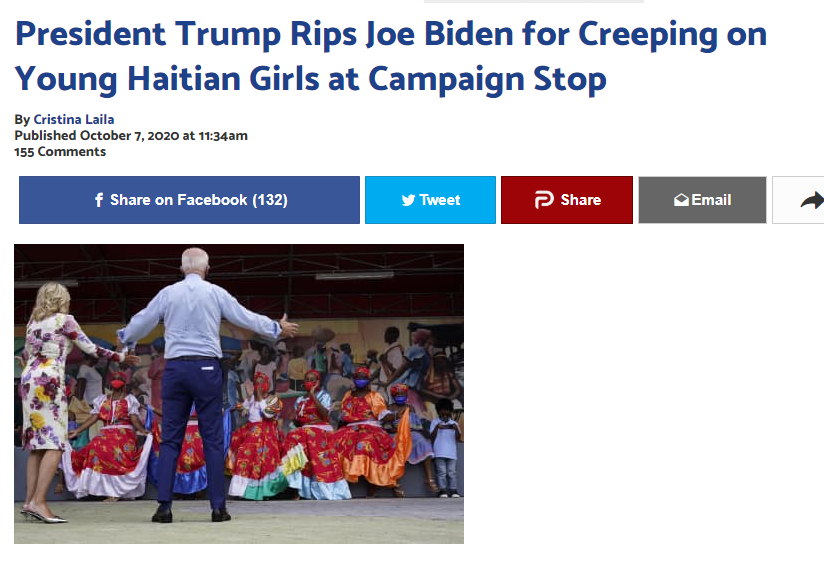Screen dimensions: 824x561
Task: Open the article photo of dancers
Action: point(239,393)
